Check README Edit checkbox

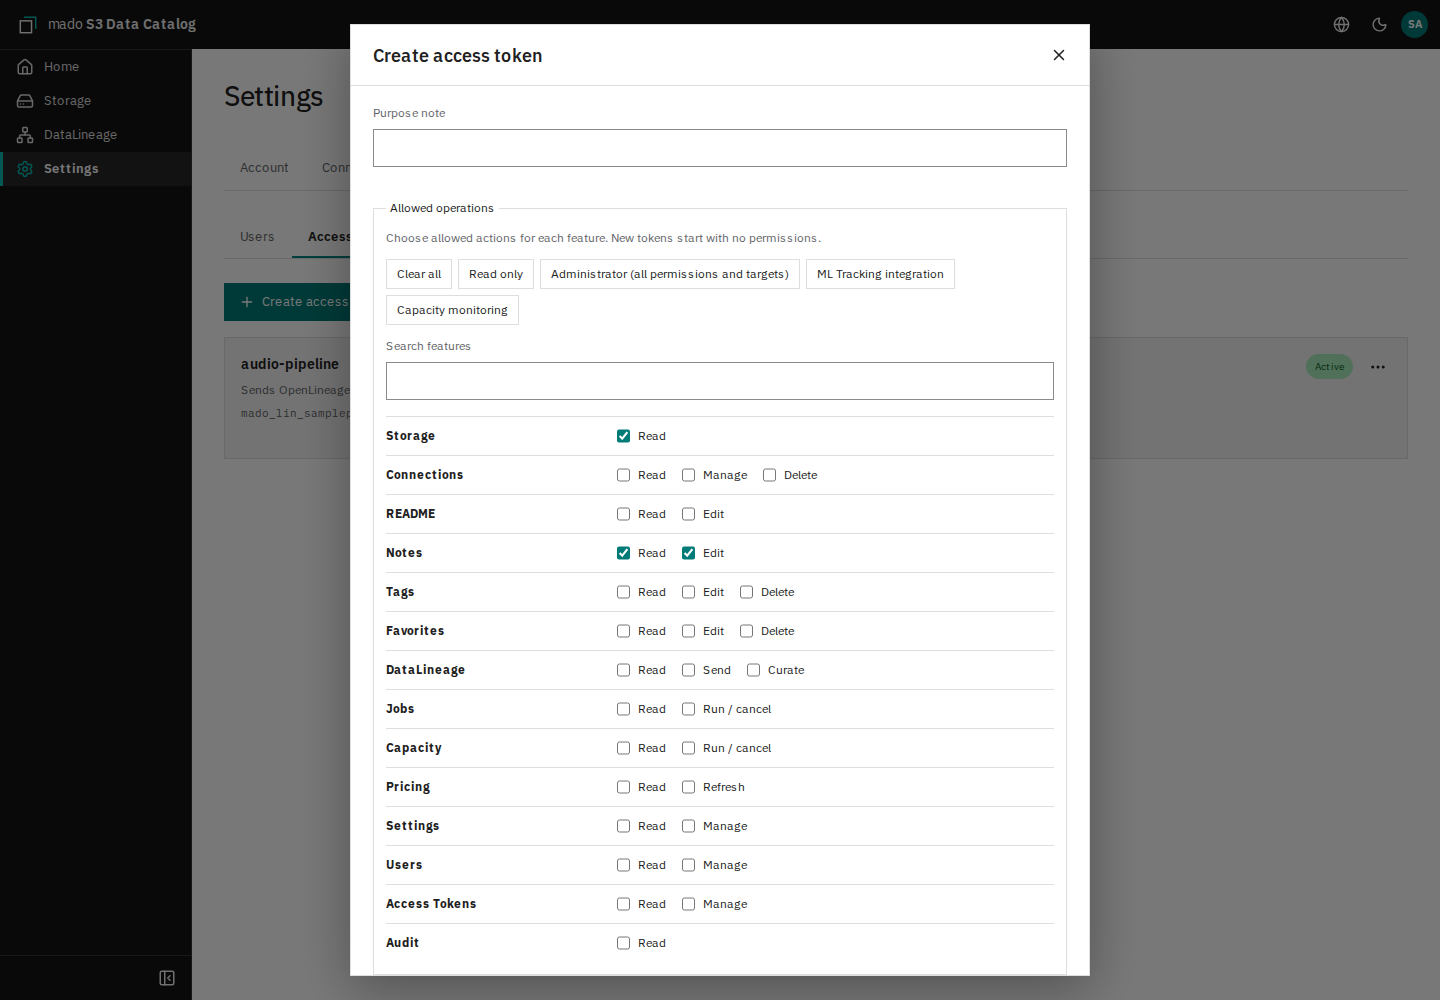pos(688,514)
